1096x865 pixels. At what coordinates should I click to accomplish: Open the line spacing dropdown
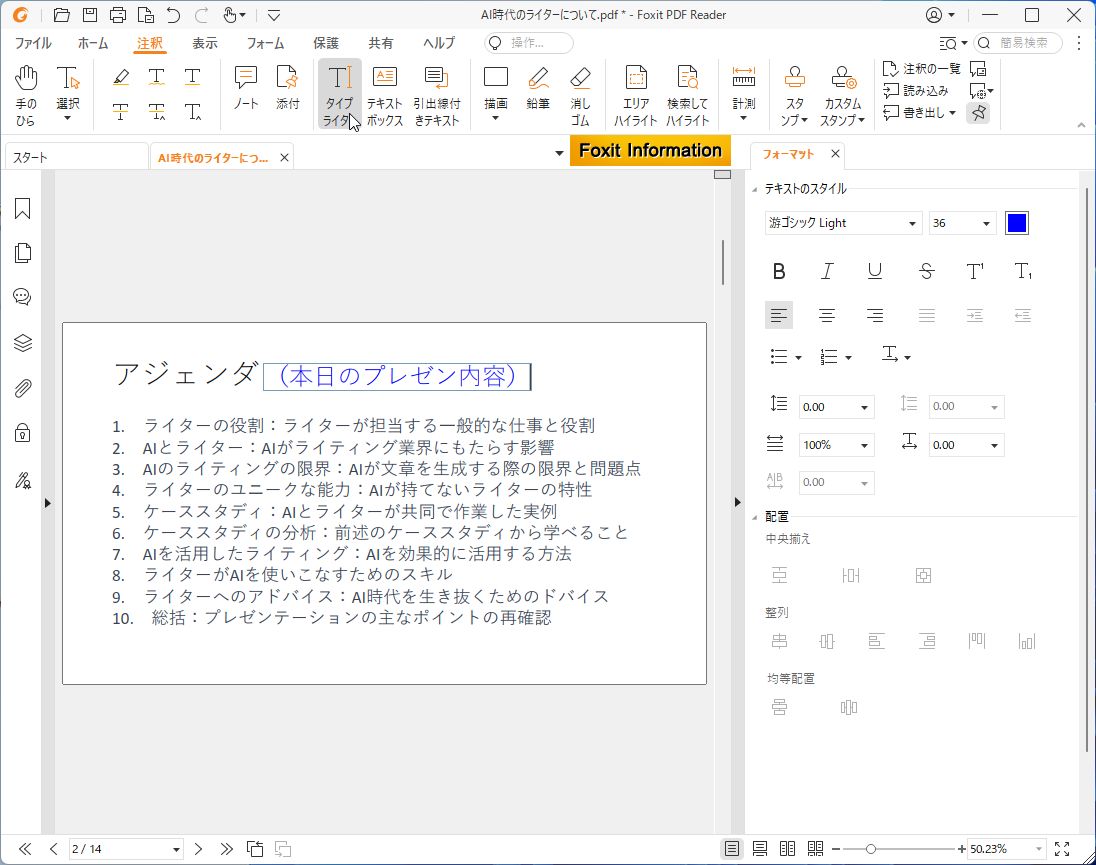[x=864, y=407]
